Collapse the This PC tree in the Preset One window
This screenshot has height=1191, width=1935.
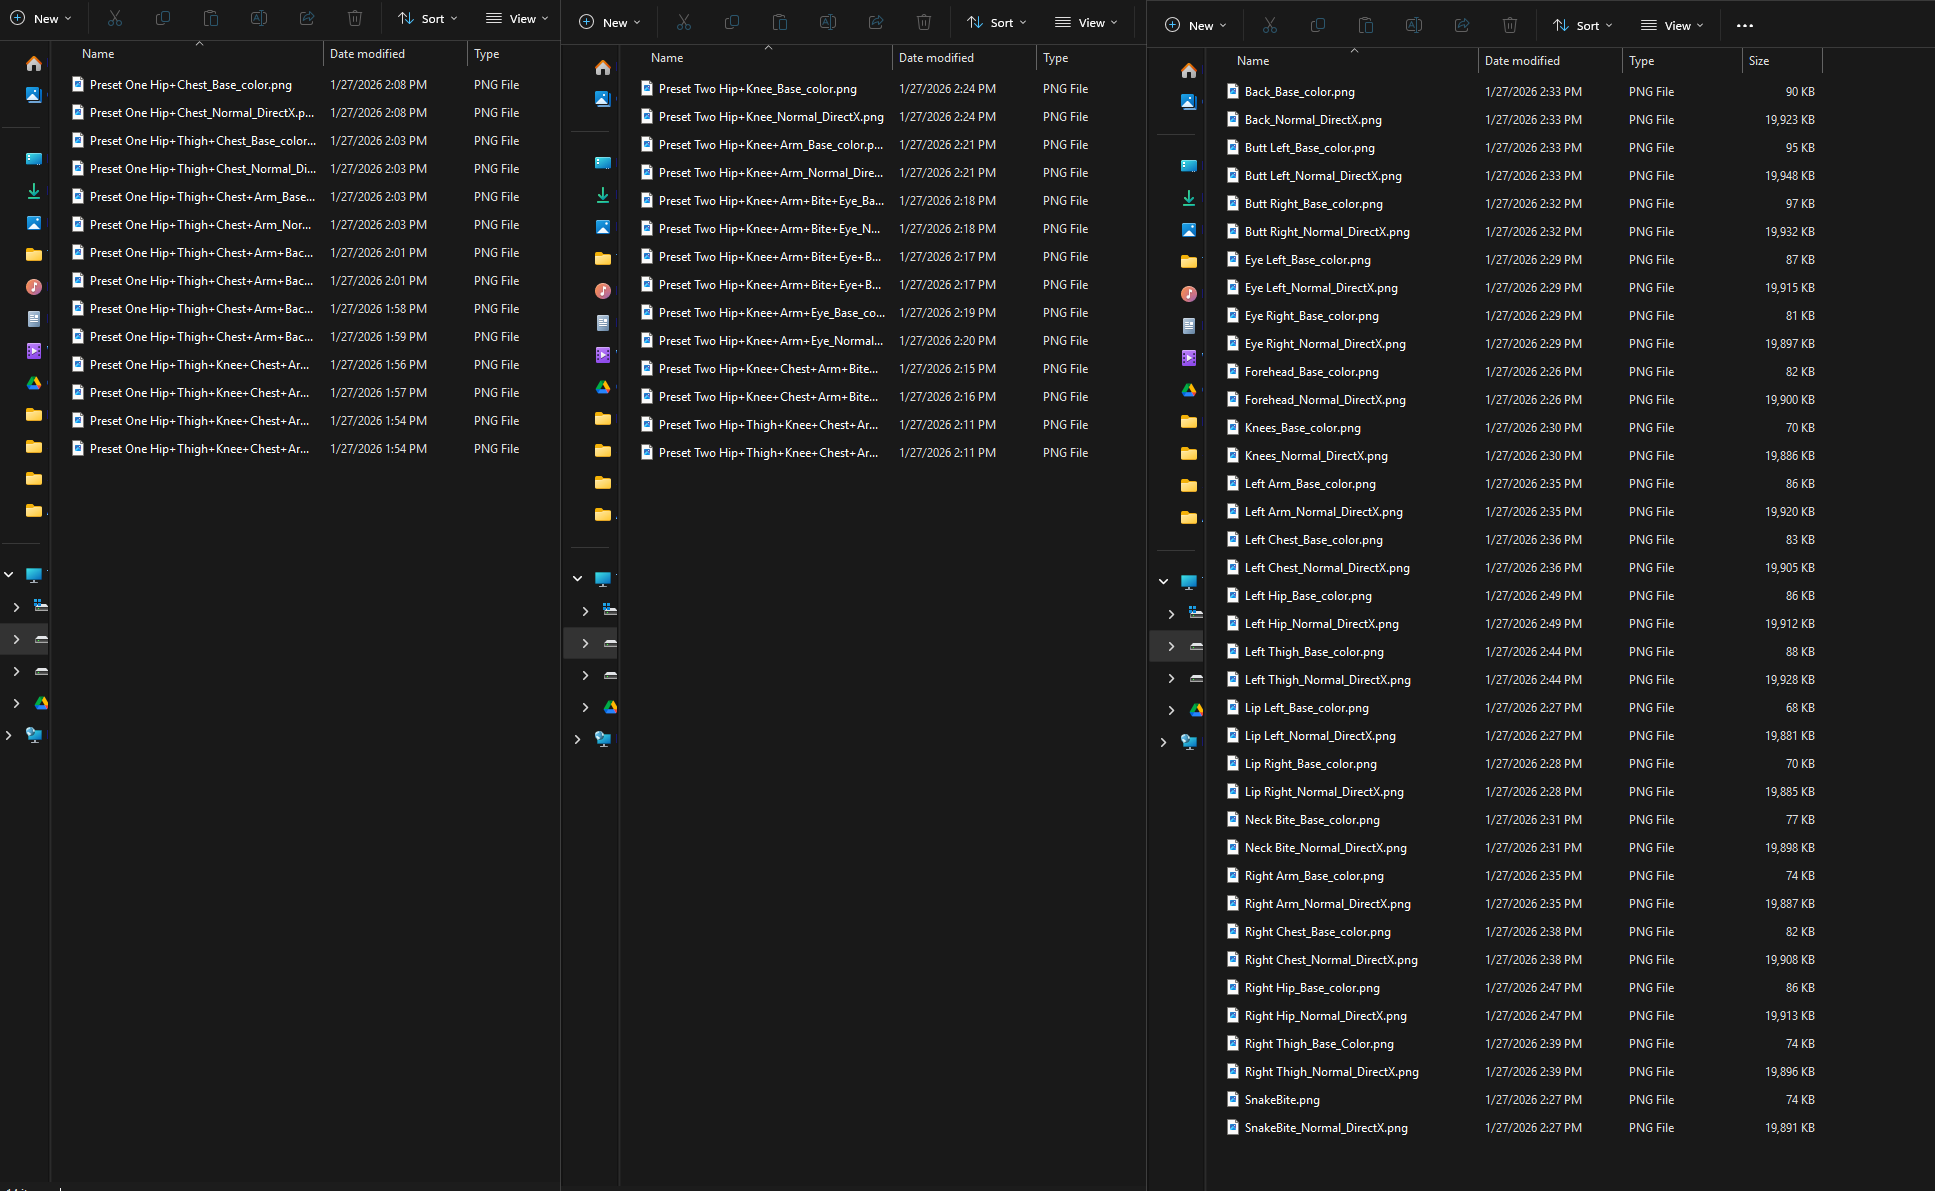[9, 574]
